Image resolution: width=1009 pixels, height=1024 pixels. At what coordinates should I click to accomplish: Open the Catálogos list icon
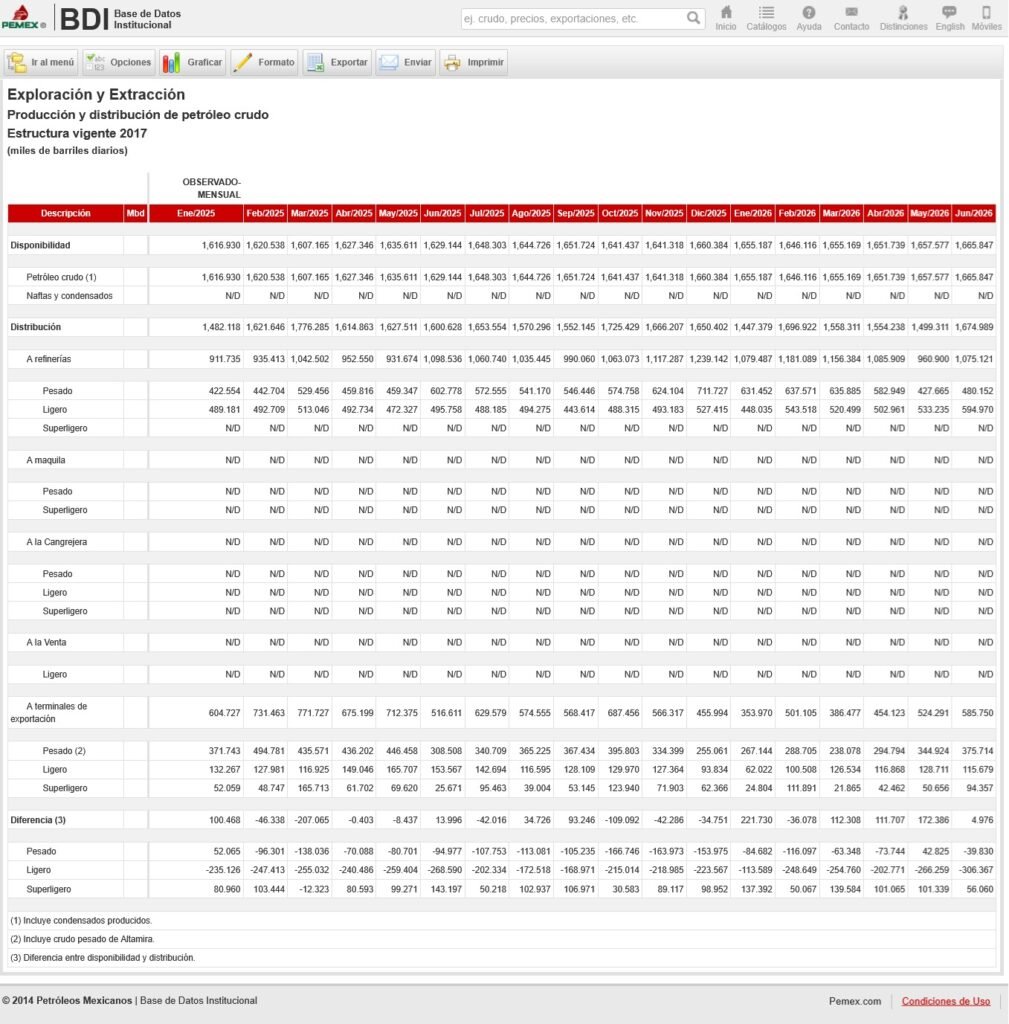click(x=766, y=18)
